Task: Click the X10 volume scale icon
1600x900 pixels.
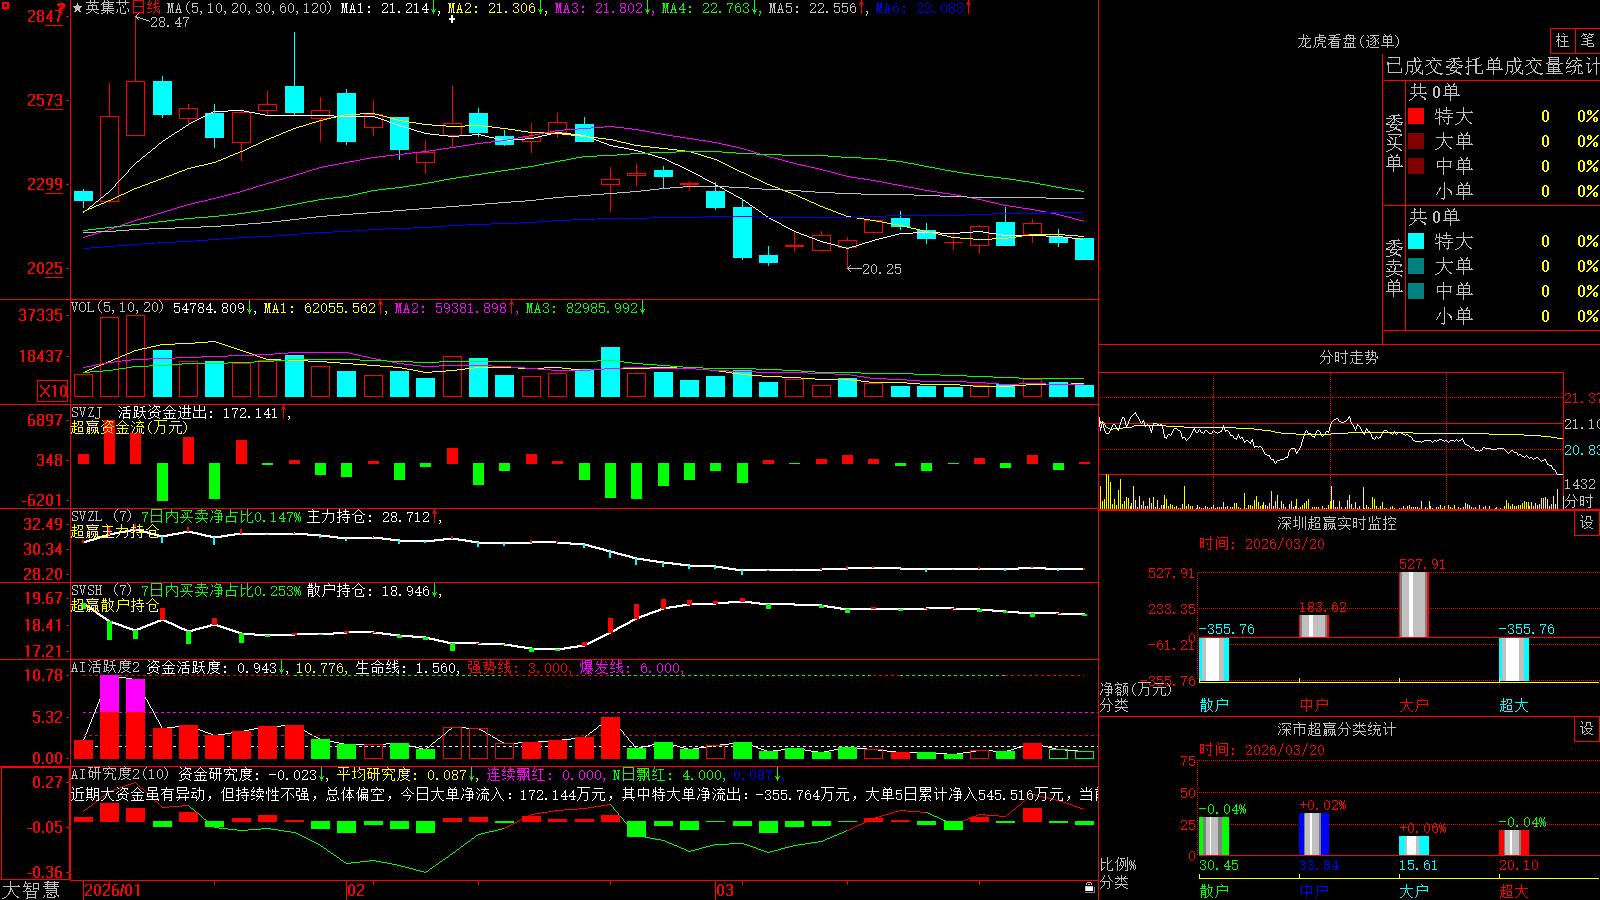Action: pos(53,391)
